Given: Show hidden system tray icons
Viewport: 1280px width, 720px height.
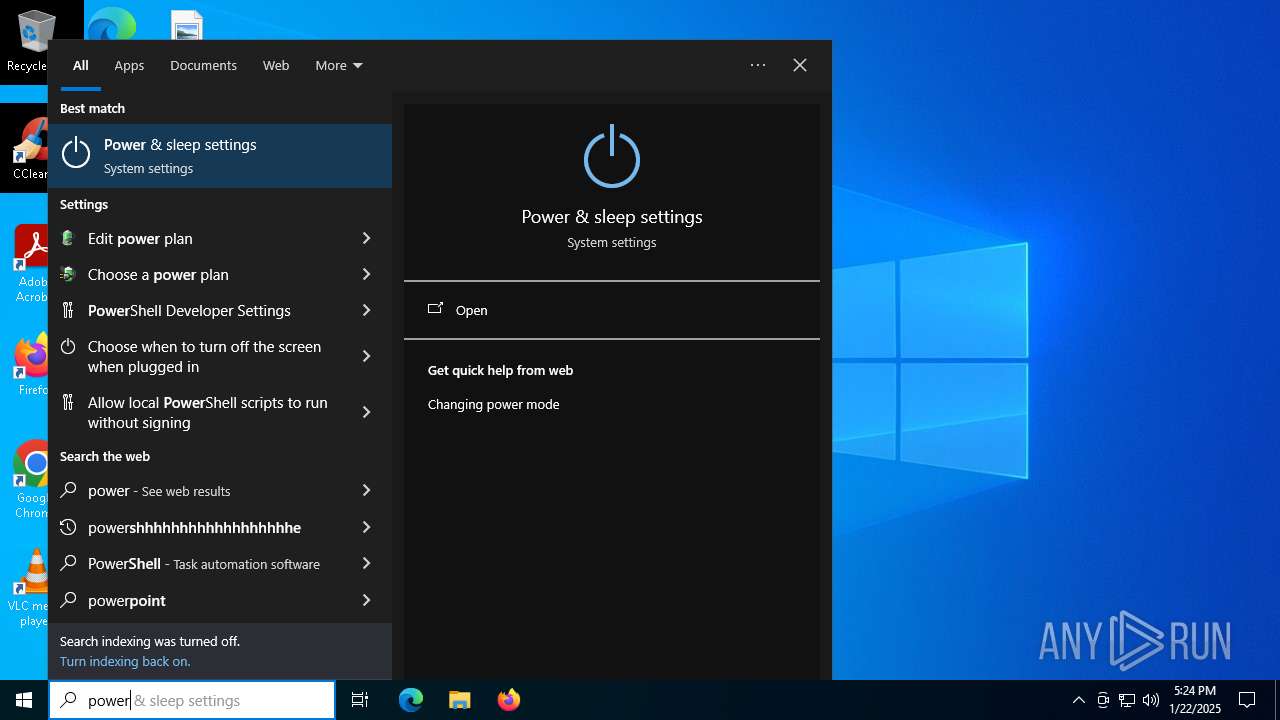Looking at the screenshot, I should click(x=1078, y=700).
